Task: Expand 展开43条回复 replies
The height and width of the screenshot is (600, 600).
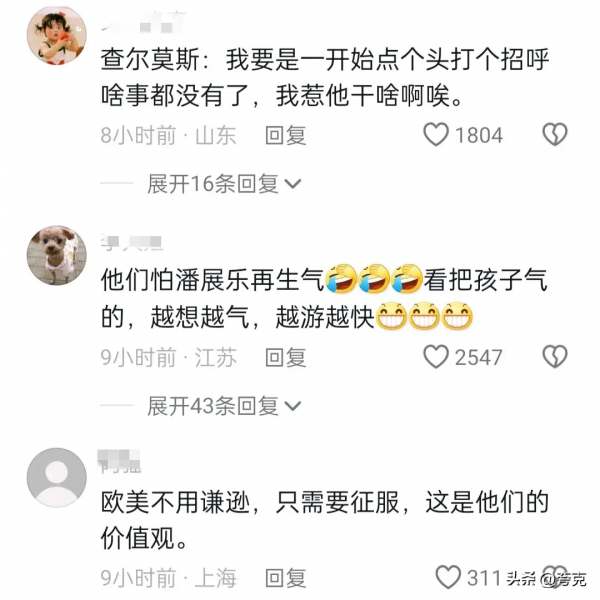Action: 224,406
